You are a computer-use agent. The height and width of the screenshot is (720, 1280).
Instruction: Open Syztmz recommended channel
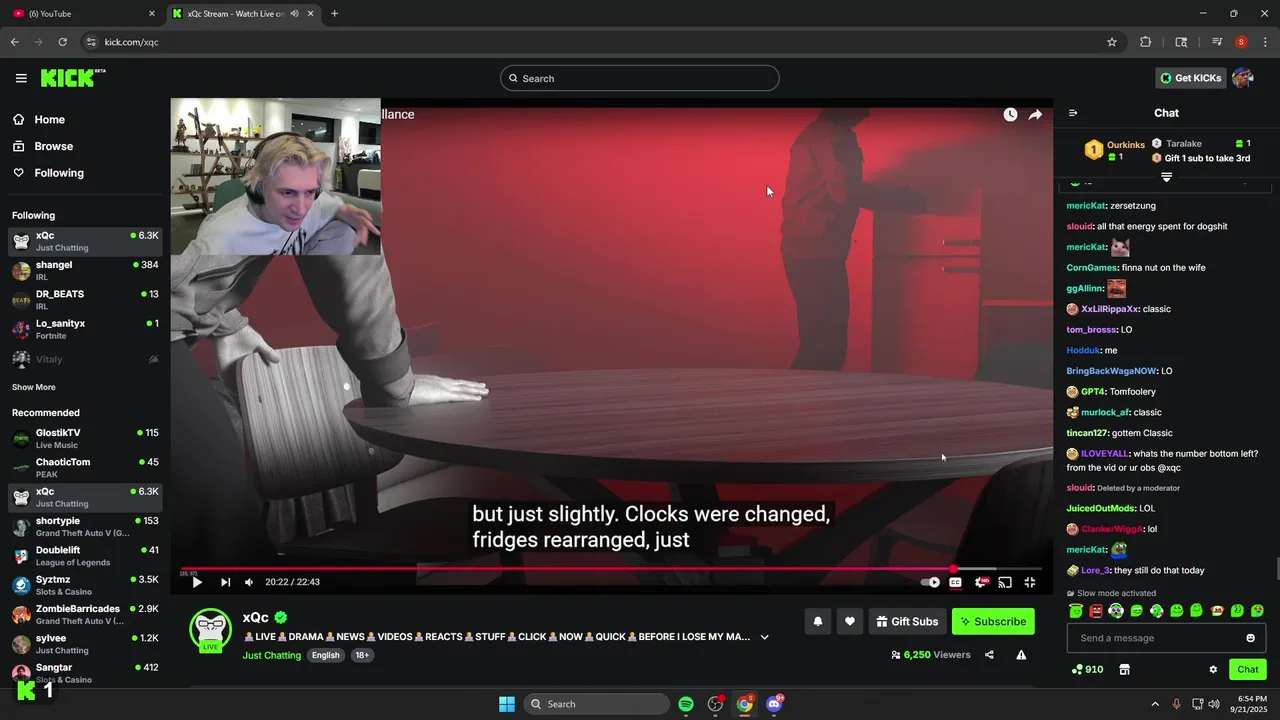coord(85,585)
